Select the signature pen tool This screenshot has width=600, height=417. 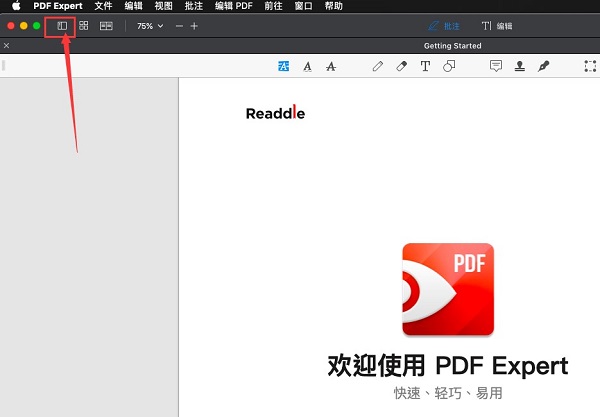pyautogui.click(x=543, y=66)
